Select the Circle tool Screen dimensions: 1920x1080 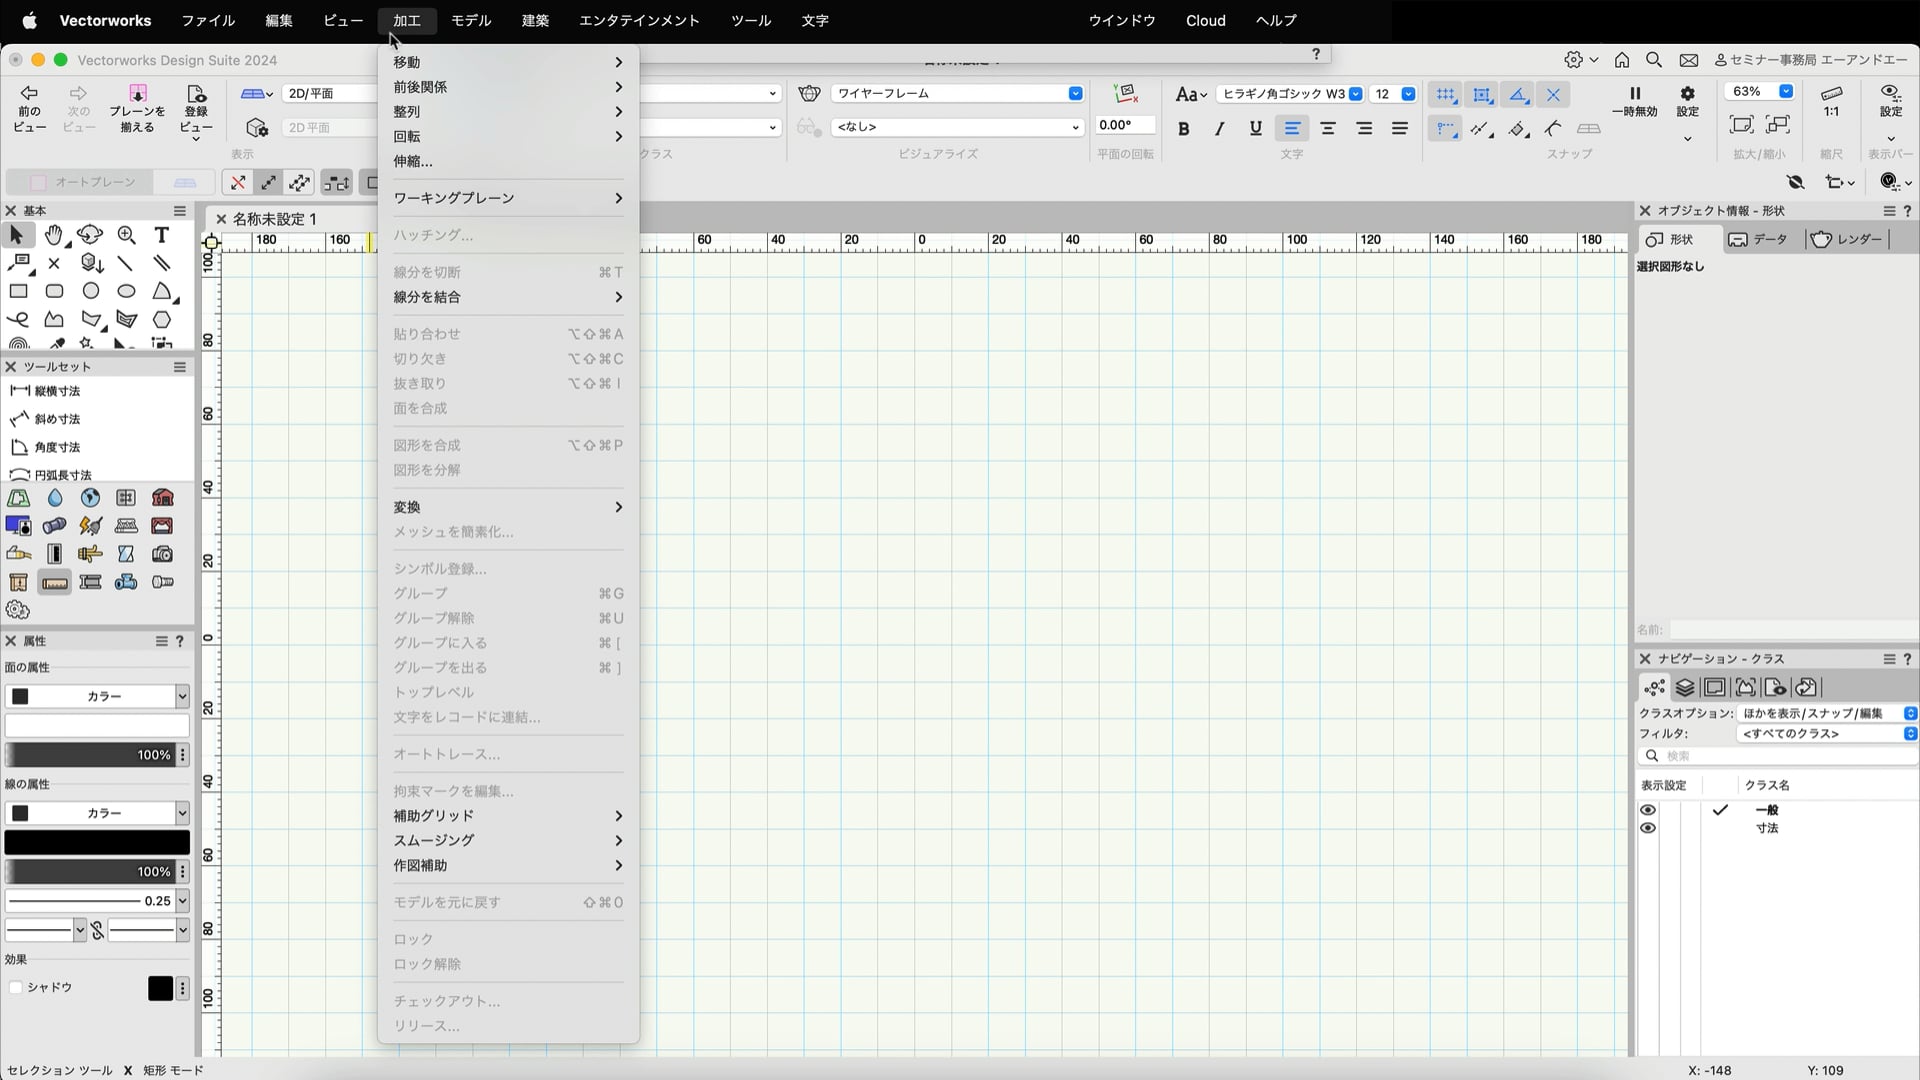point(91,291)
